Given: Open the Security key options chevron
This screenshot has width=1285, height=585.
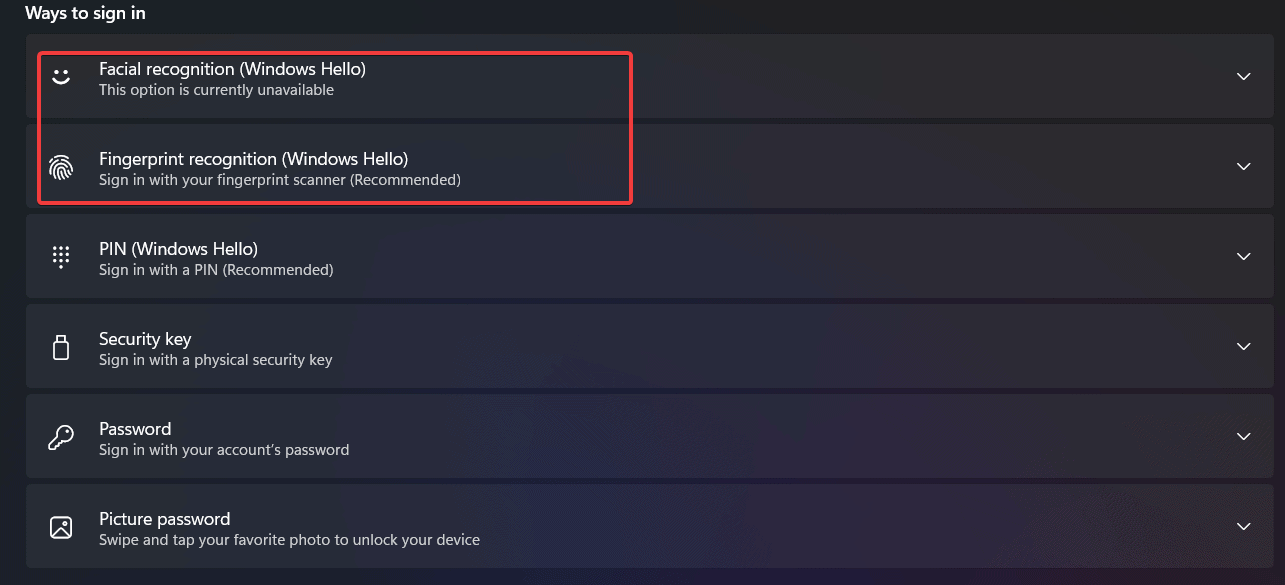Looking at the screenshot, I should (x=1243, y=346).
